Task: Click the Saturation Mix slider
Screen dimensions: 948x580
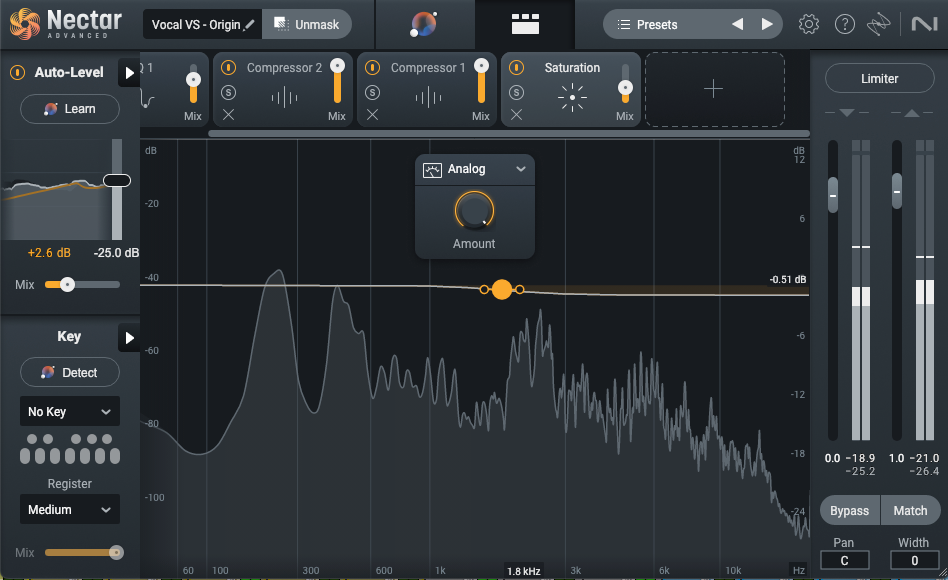Action: (x=625, y=83)
